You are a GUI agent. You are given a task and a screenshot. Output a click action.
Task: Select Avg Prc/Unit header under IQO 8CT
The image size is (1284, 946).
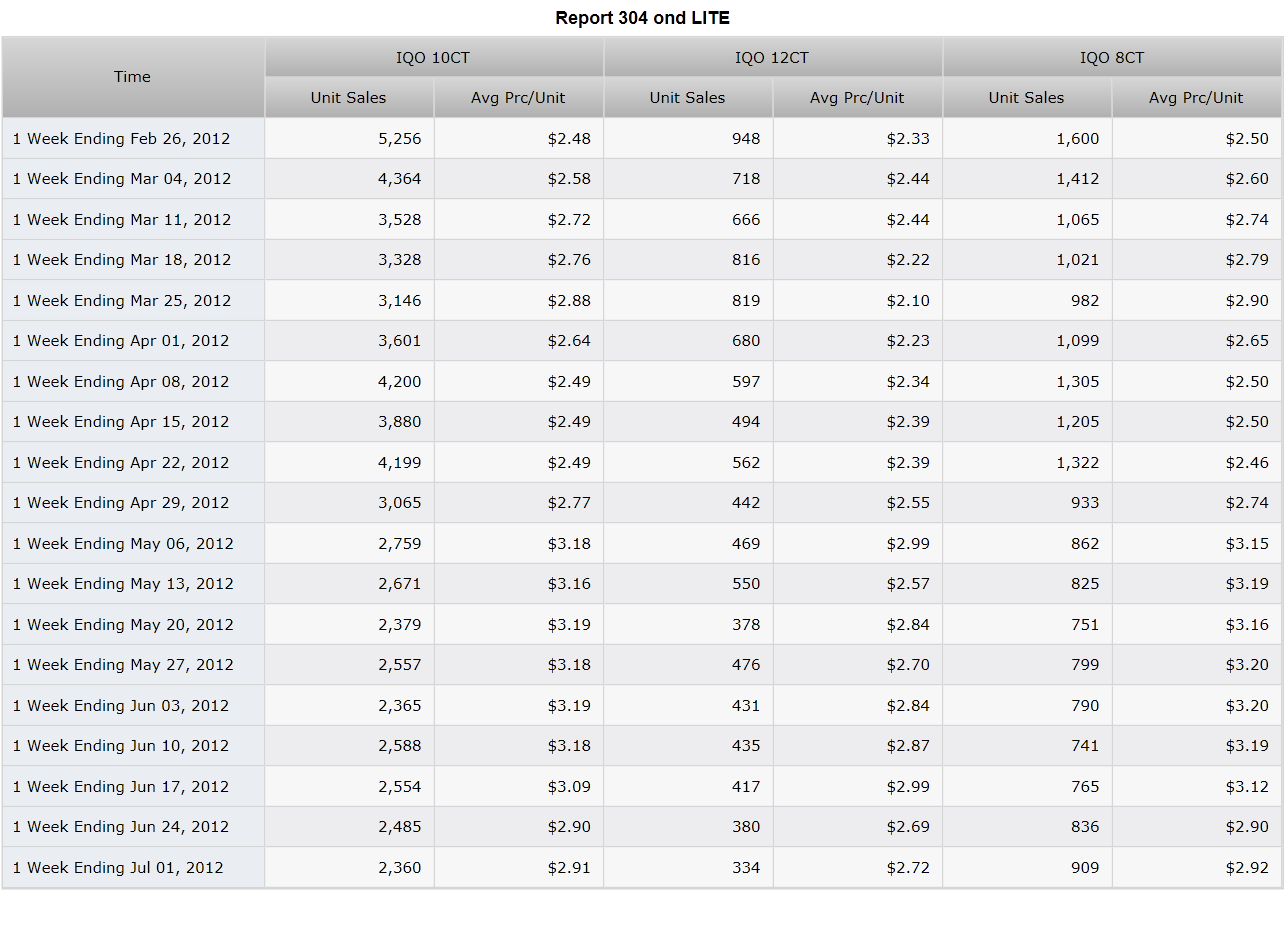1197,98
